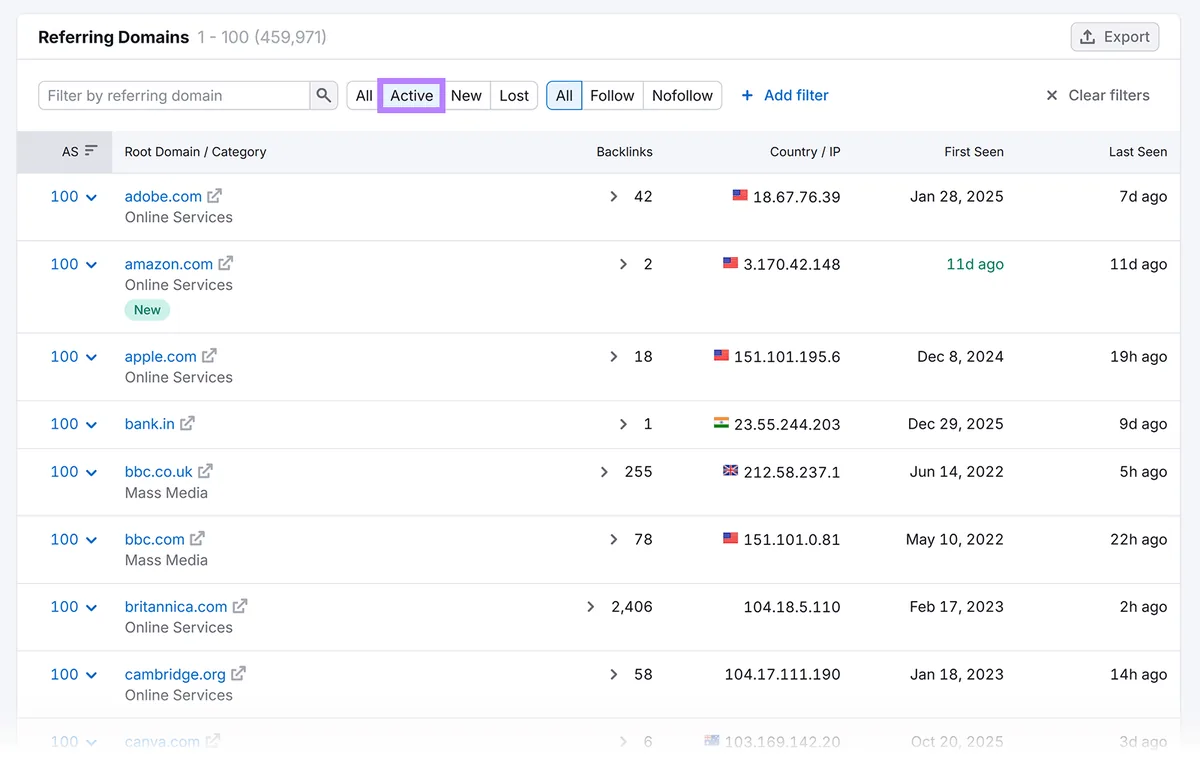Open the adobe.com domain link
The image size is (1200, 760).
(x=163, y=196)
